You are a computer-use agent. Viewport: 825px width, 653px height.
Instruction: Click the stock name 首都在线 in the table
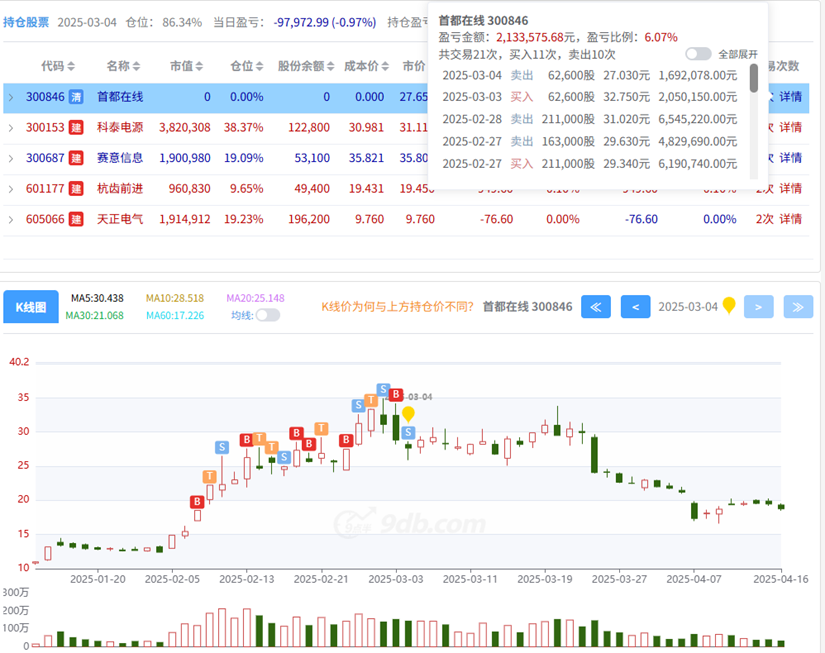tap(120, 97)
